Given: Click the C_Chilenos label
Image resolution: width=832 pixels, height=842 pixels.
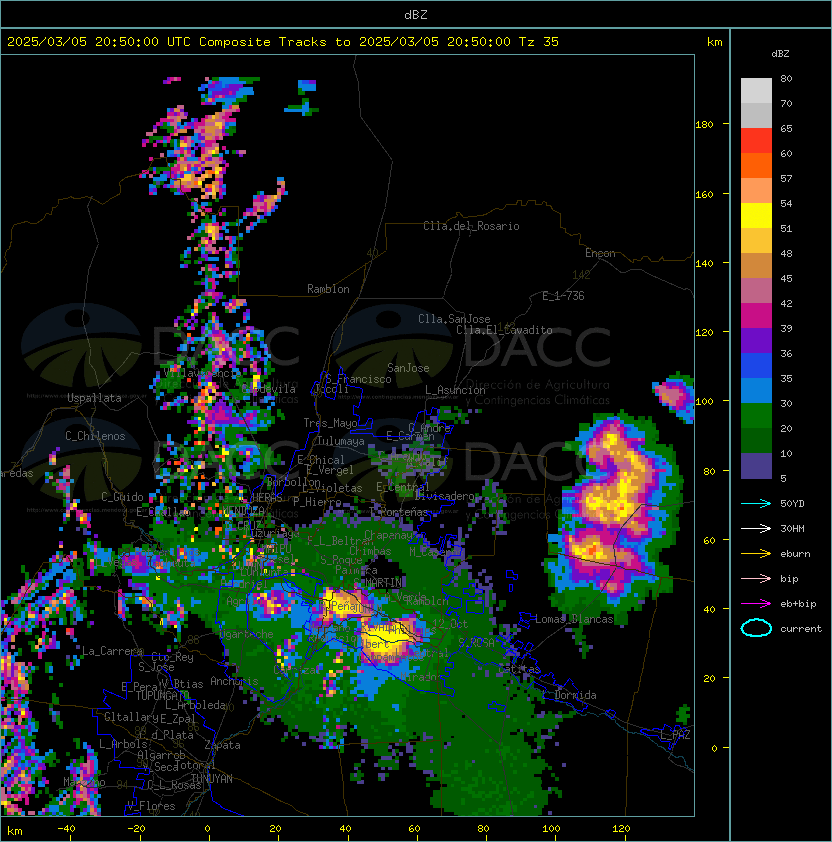Looking at the screenshot, I should tap(95, 436).
